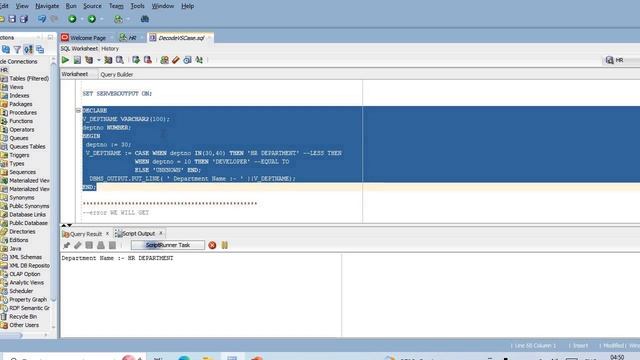Open the Run menu
The height and width of the screenshot is (360, 640).
[71, 6]
